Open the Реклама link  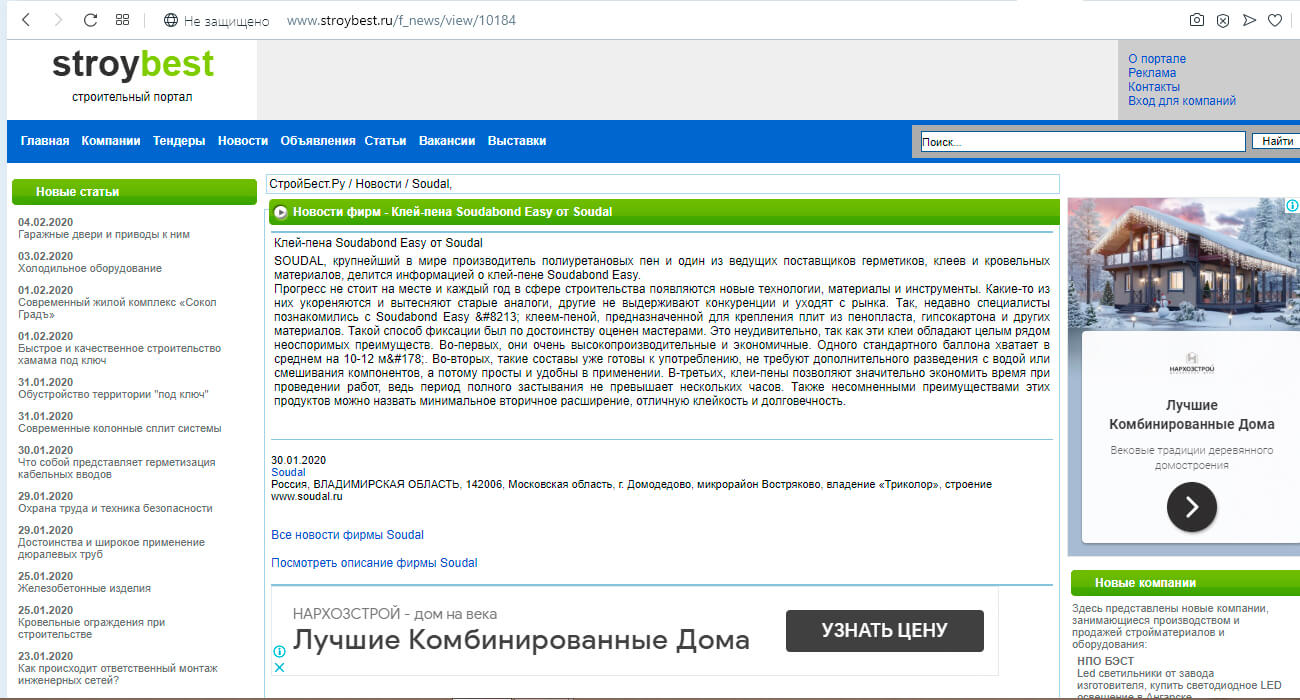pos(1152,73)
